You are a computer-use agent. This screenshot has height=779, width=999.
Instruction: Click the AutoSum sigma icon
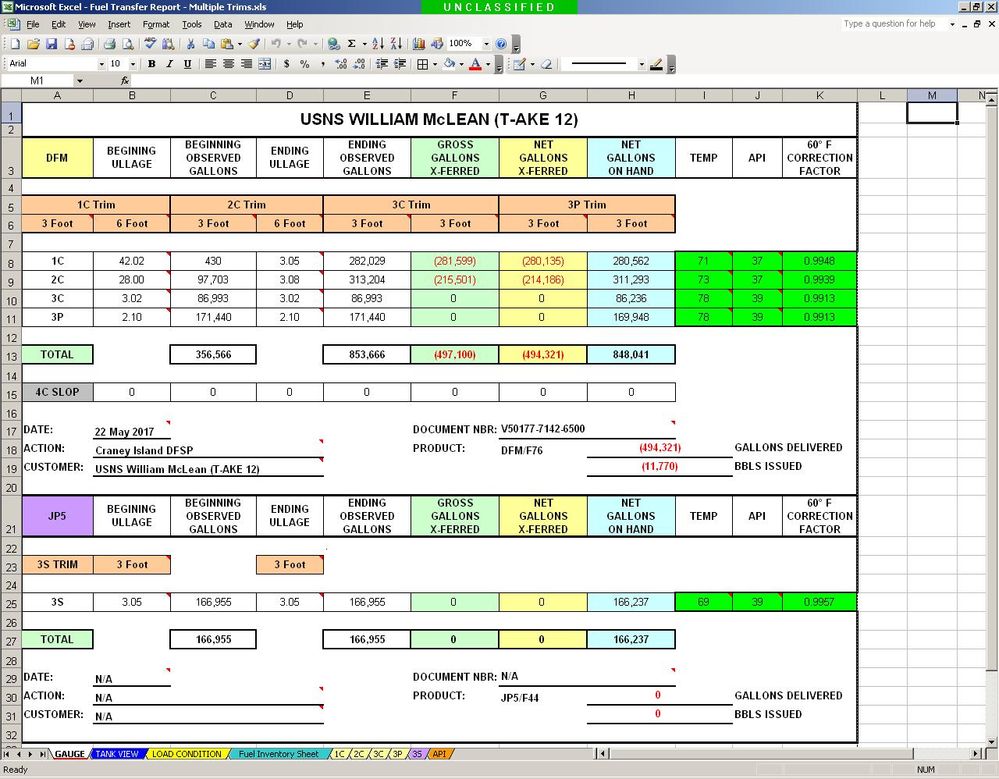[x=351, y=44]
